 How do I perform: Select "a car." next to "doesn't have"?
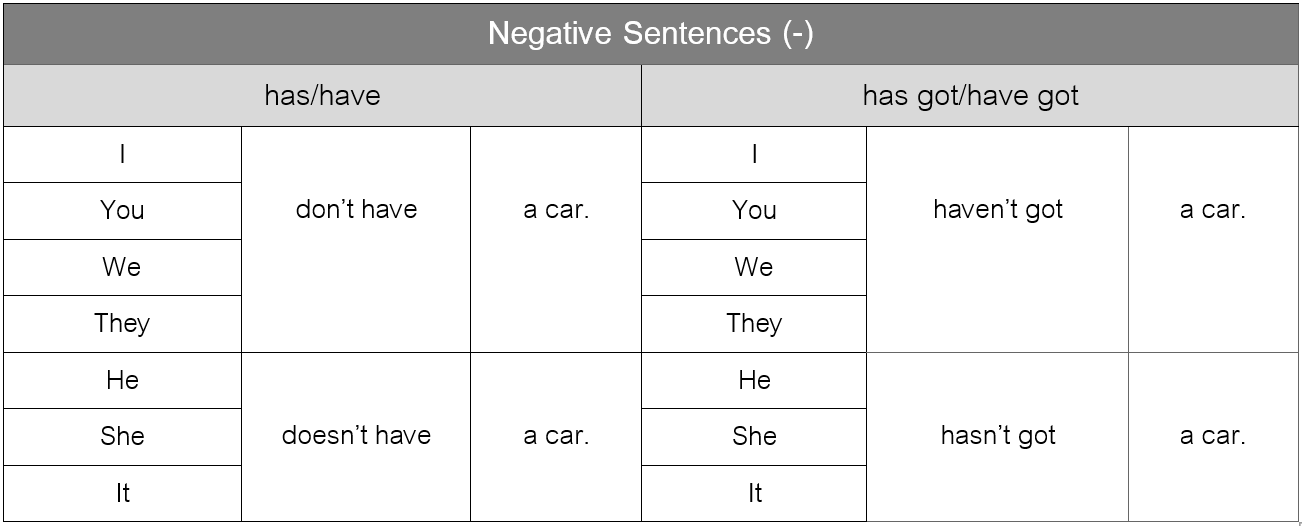point(556,436)
